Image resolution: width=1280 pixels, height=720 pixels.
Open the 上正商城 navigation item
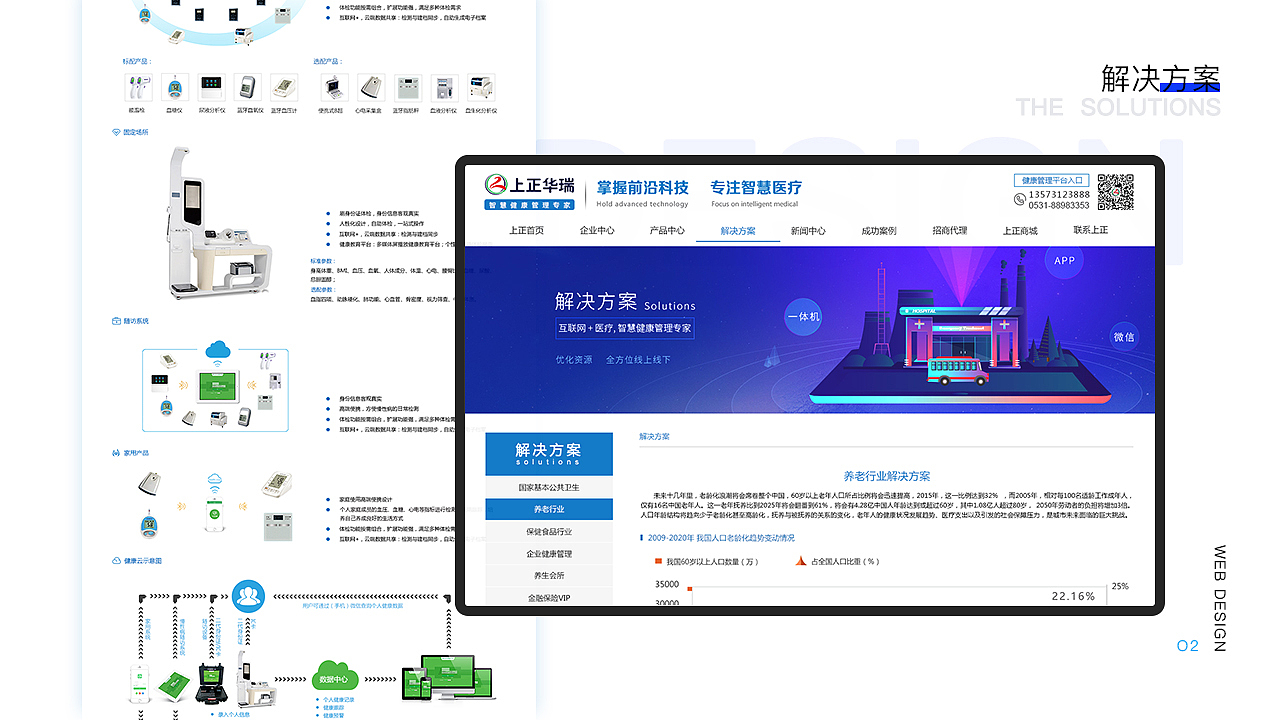[x=1020, y=231]
